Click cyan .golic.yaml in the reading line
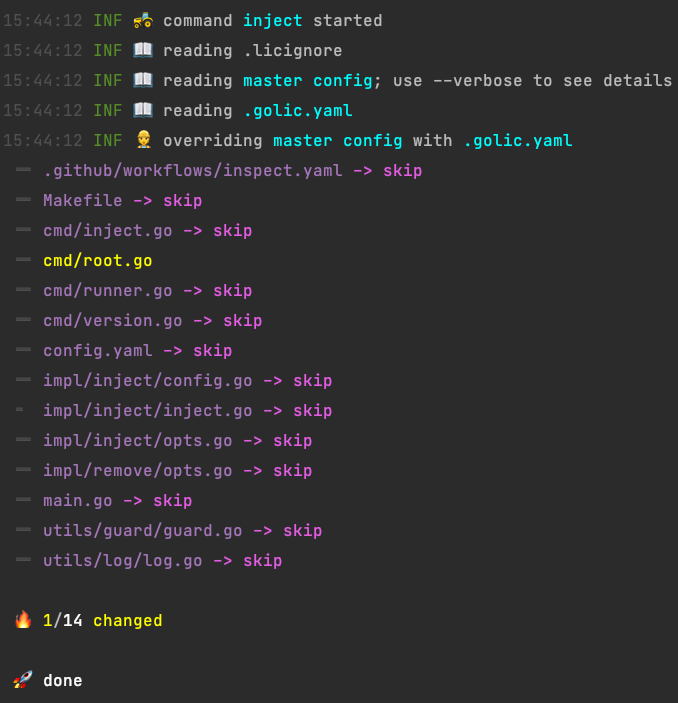The height and width of the screenshot is (703, 678). pyautogui.click(x=298, y=111)
